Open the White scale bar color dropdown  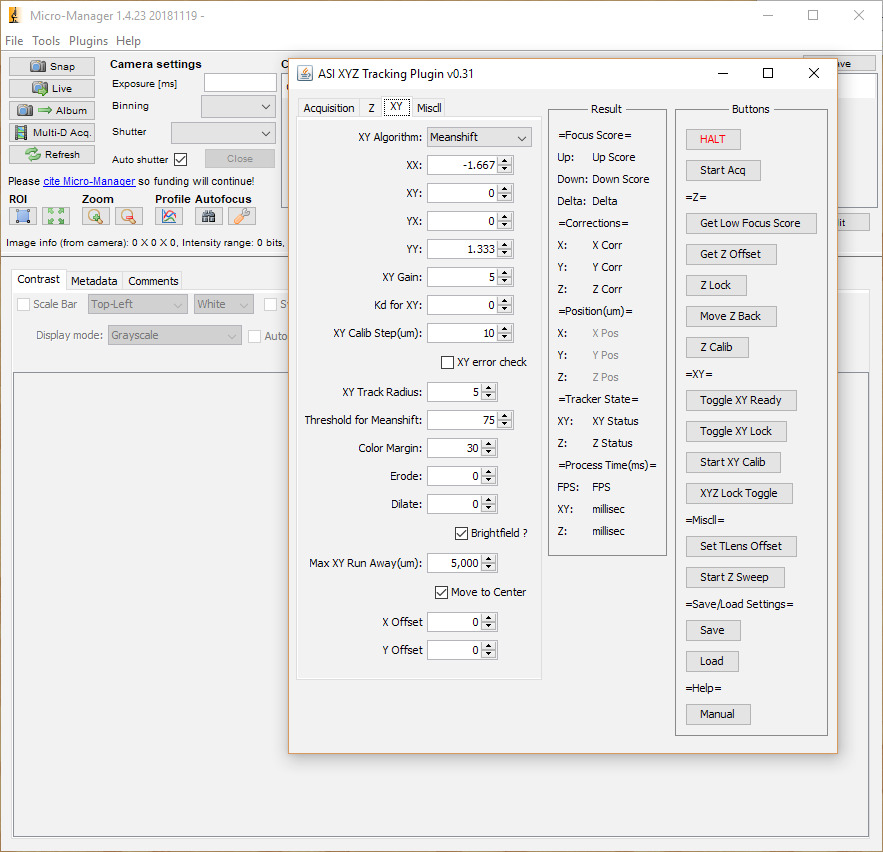[x=224, y=305]
